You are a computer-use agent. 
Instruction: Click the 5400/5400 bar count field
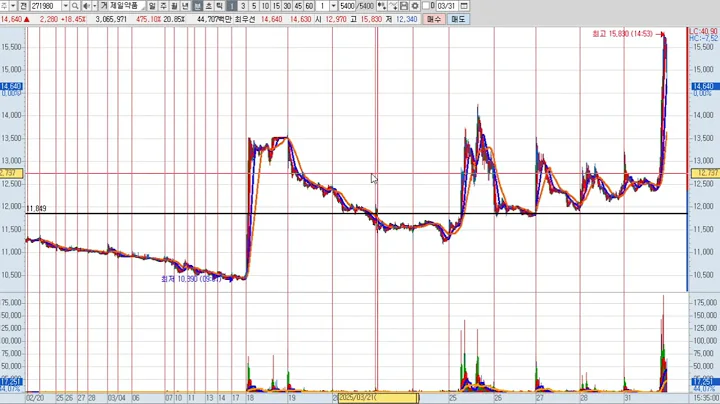pos(357,6)
